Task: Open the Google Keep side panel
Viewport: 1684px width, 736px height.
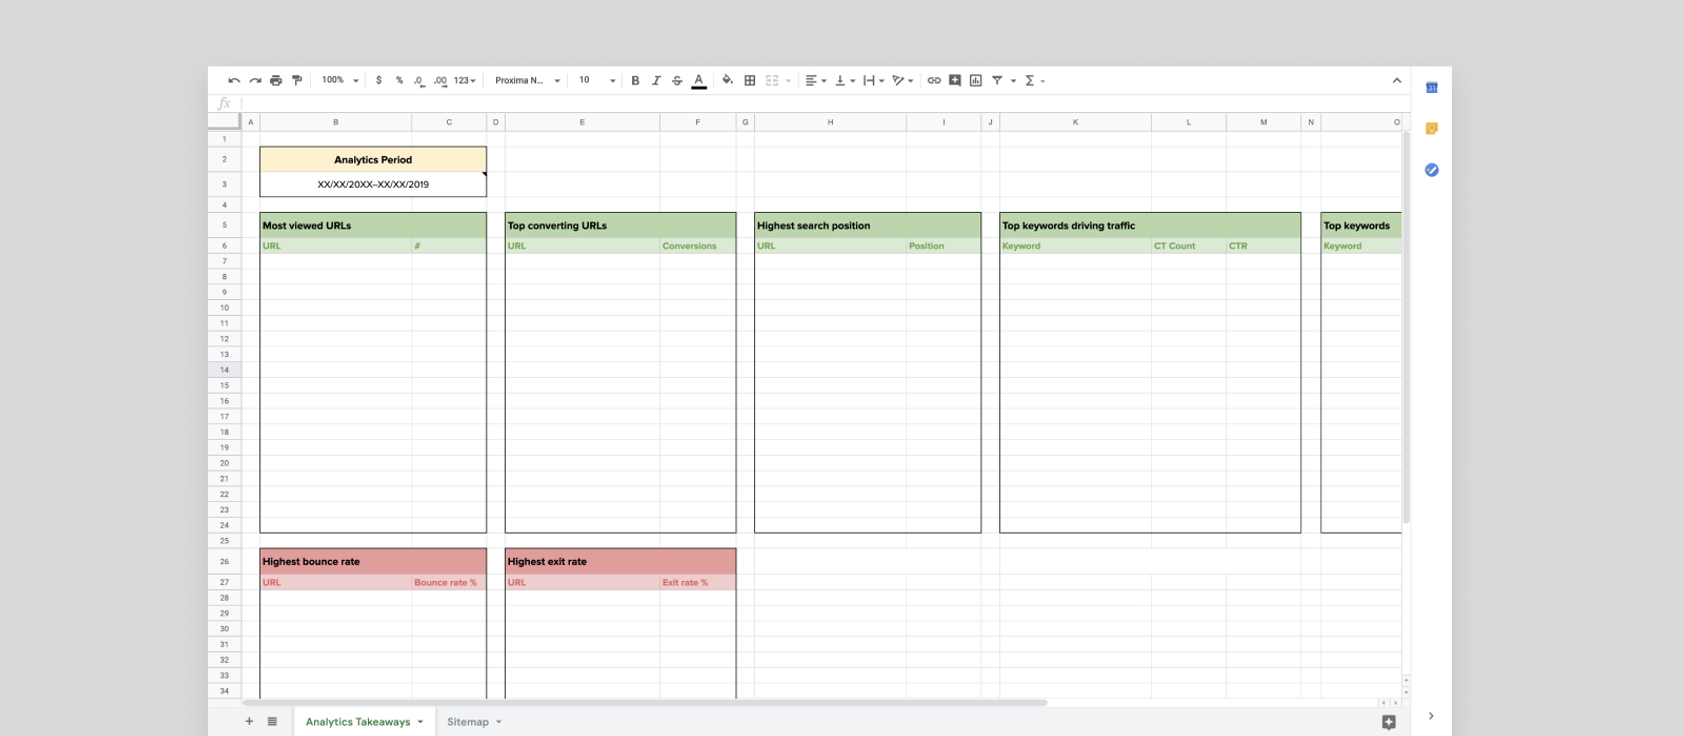Action: pyautogui.click(x=1432, y=129)
